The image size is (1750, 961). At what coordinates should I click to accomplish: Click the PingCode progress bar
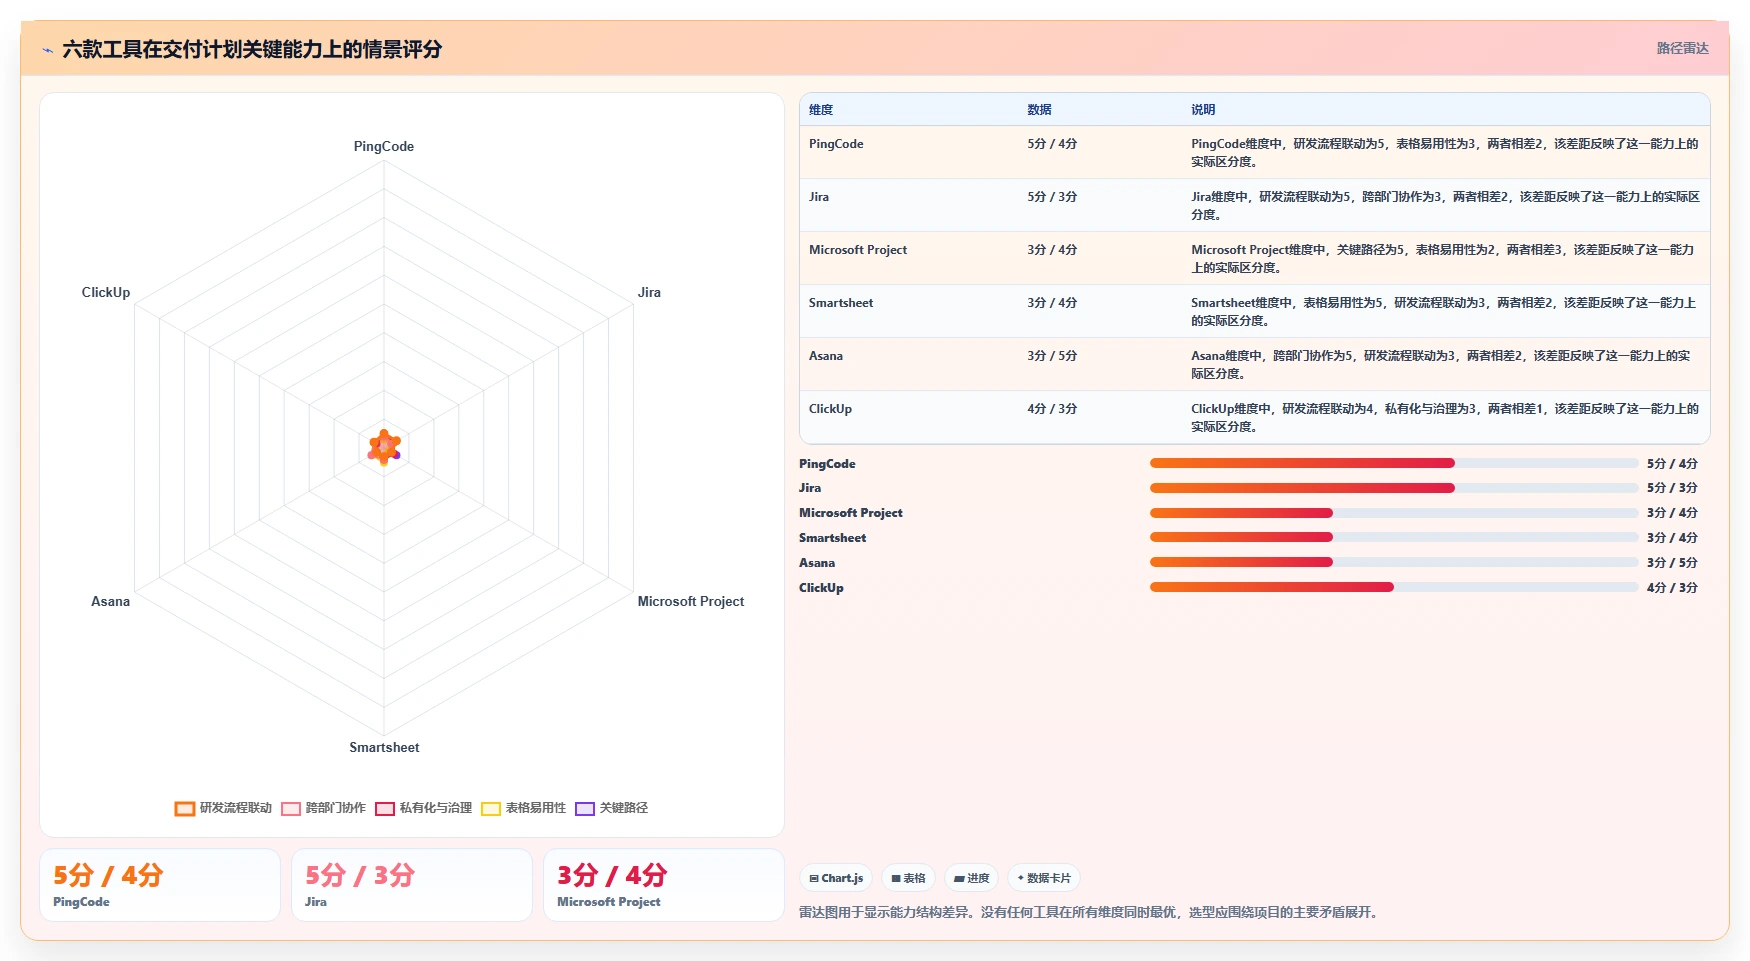tap(1394, 463)
